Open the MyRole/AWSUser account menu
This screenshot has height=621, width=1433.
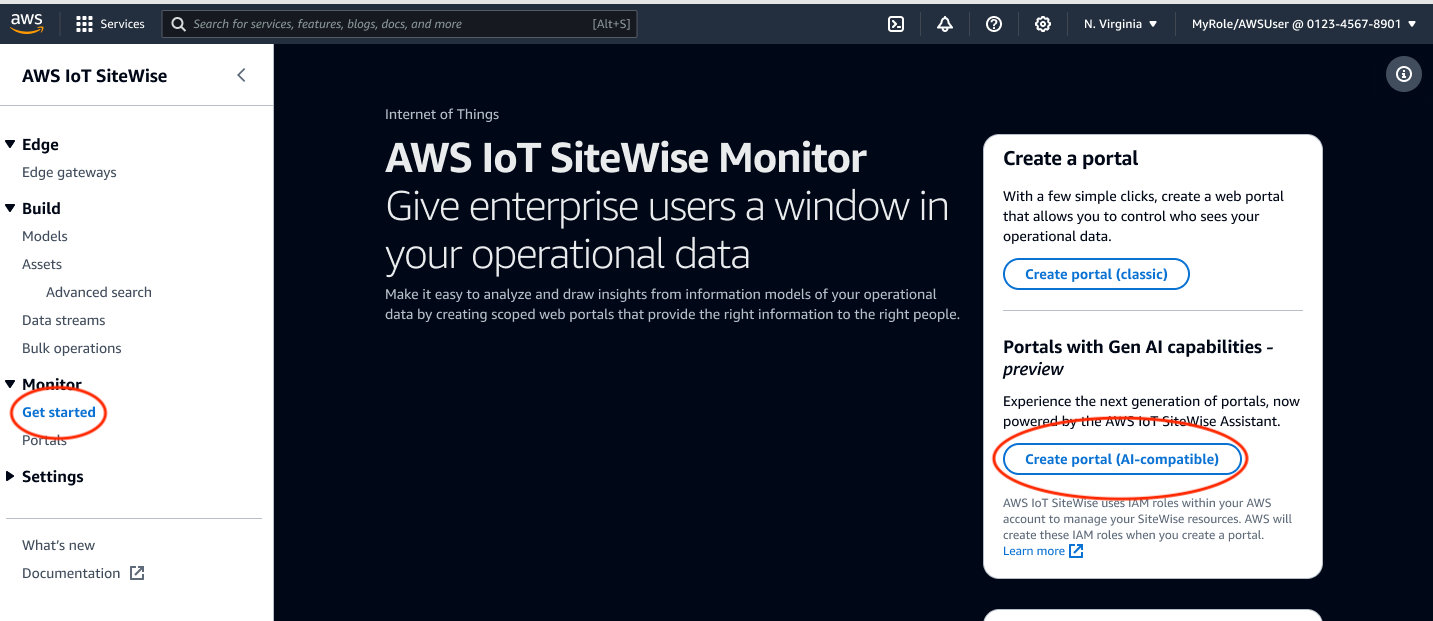click(x=1304, y=24)
